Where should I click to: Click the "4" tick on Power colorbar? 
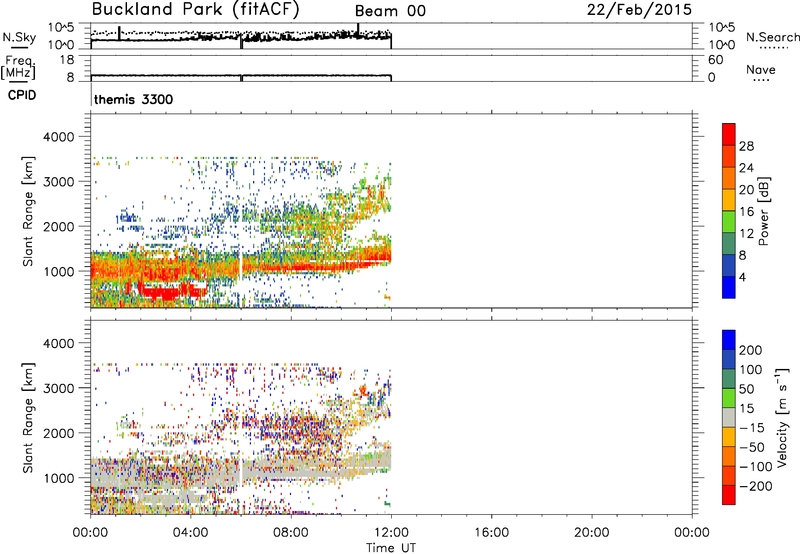click(742, 277)
